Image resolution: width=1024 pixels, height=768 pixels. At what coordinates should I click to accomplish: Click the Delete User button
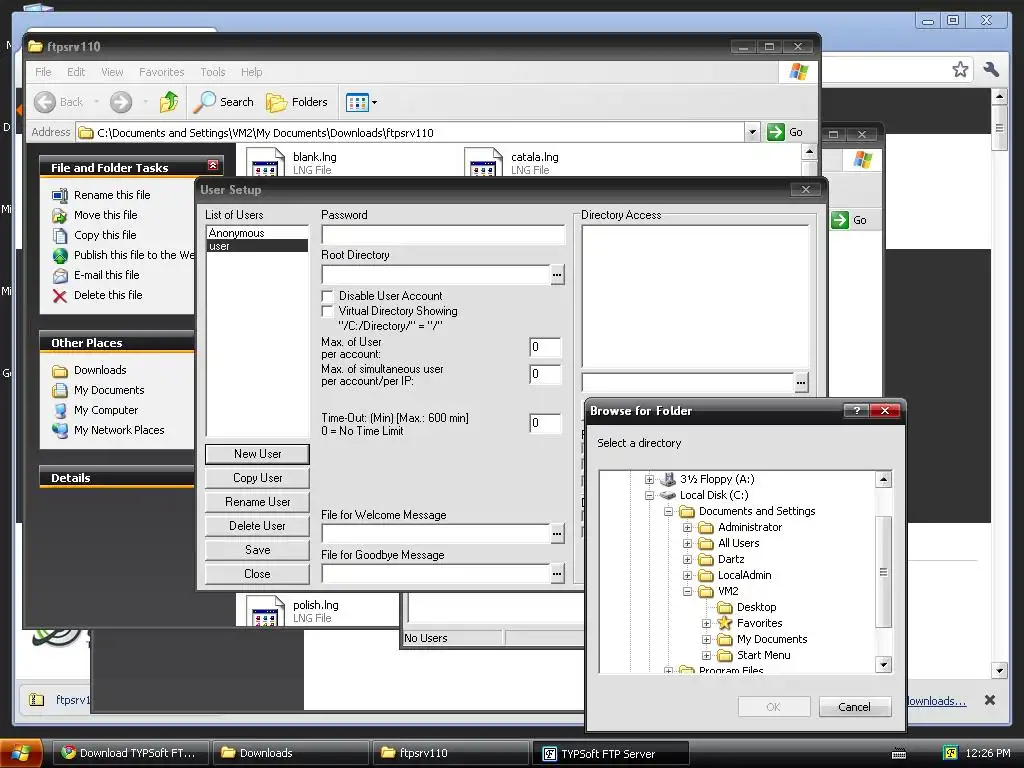[x=257, y=526]
